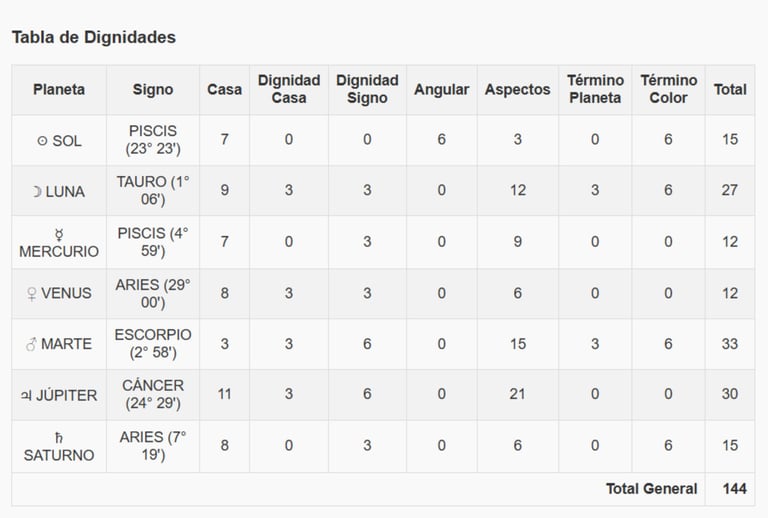
Task: Click the Venus symbol beside VENUS
Action: point(33,294)
